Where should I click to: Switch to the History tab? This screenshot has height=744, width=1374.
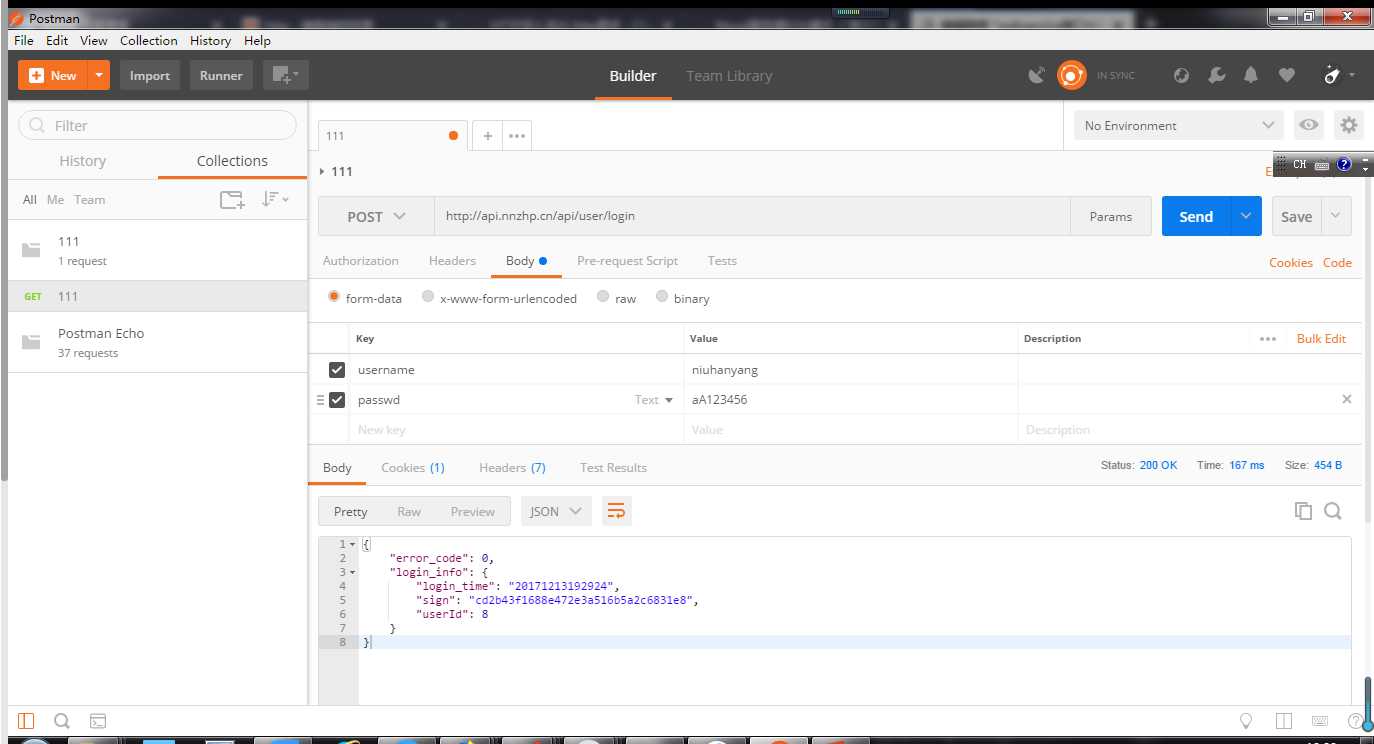pos(83,161)
